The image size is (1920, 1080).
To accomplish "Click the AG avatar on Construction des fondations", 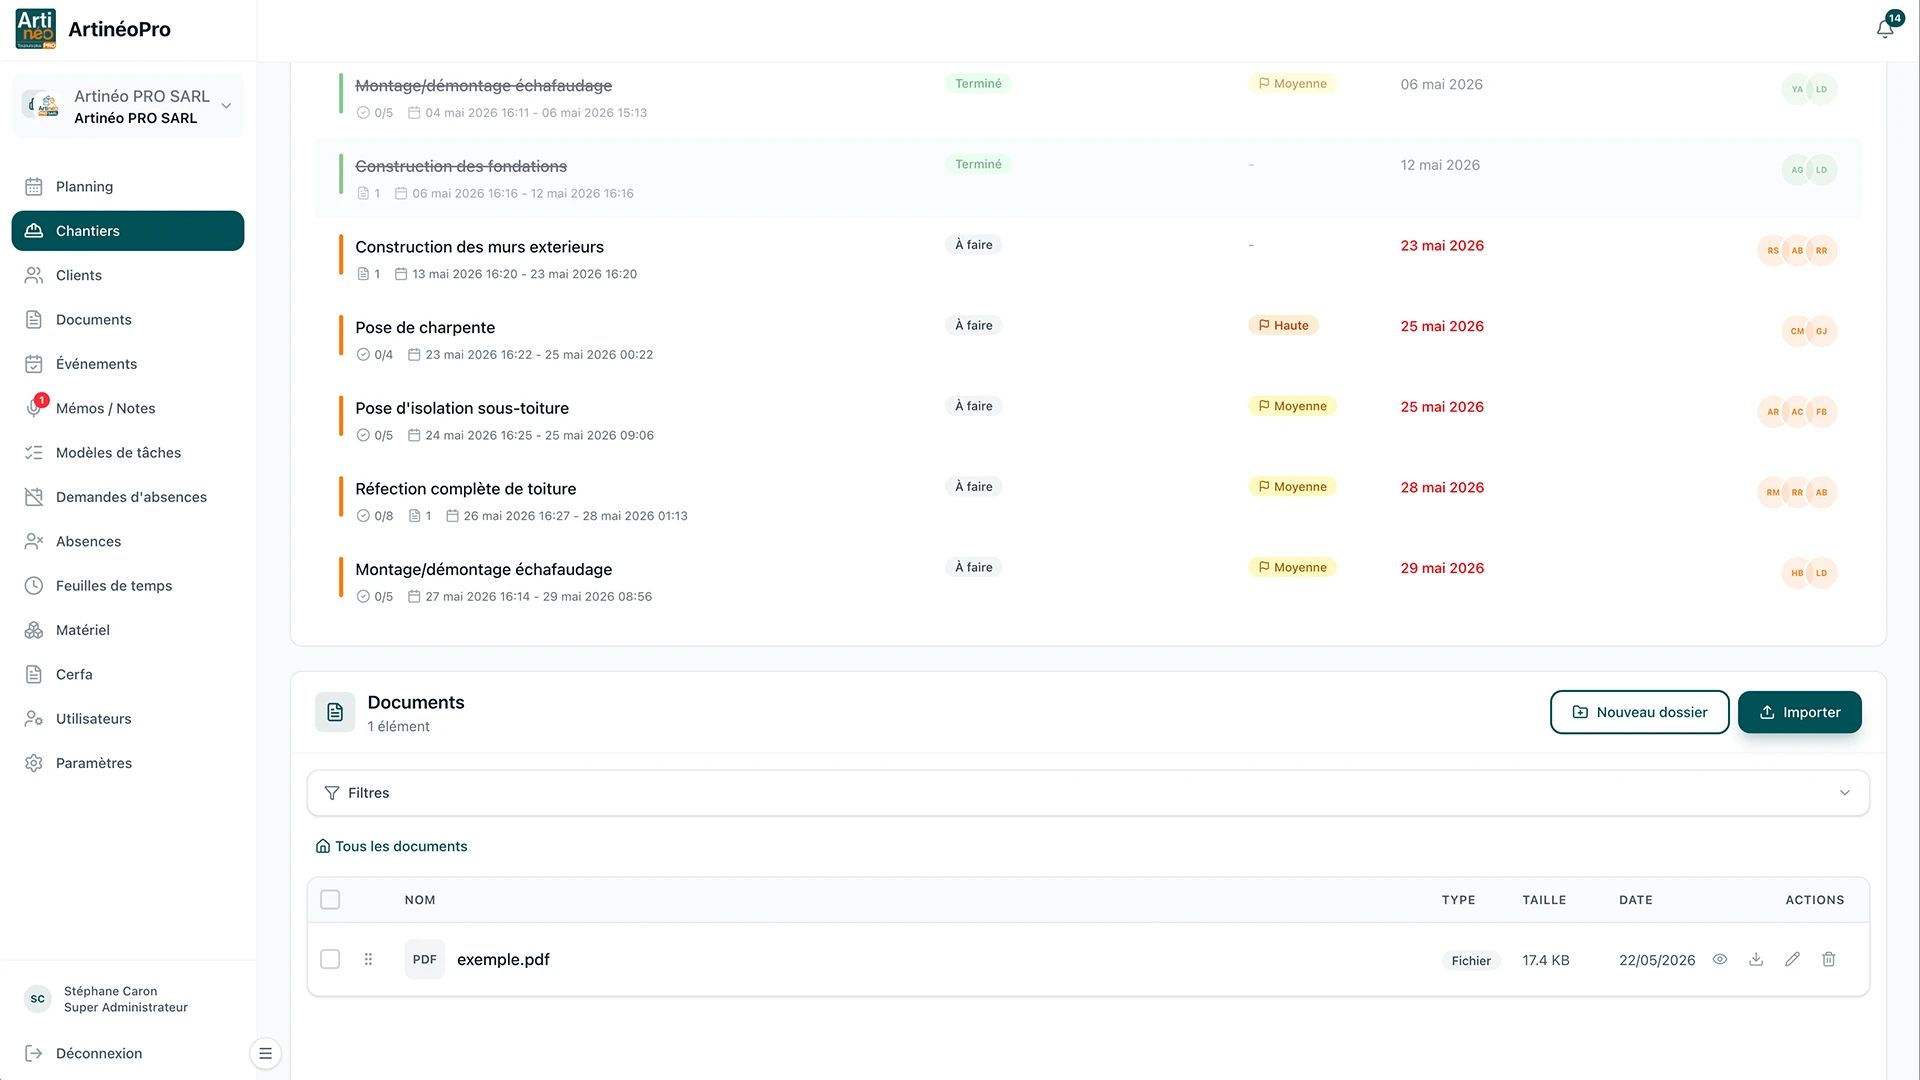I will tap(1797, 170).
